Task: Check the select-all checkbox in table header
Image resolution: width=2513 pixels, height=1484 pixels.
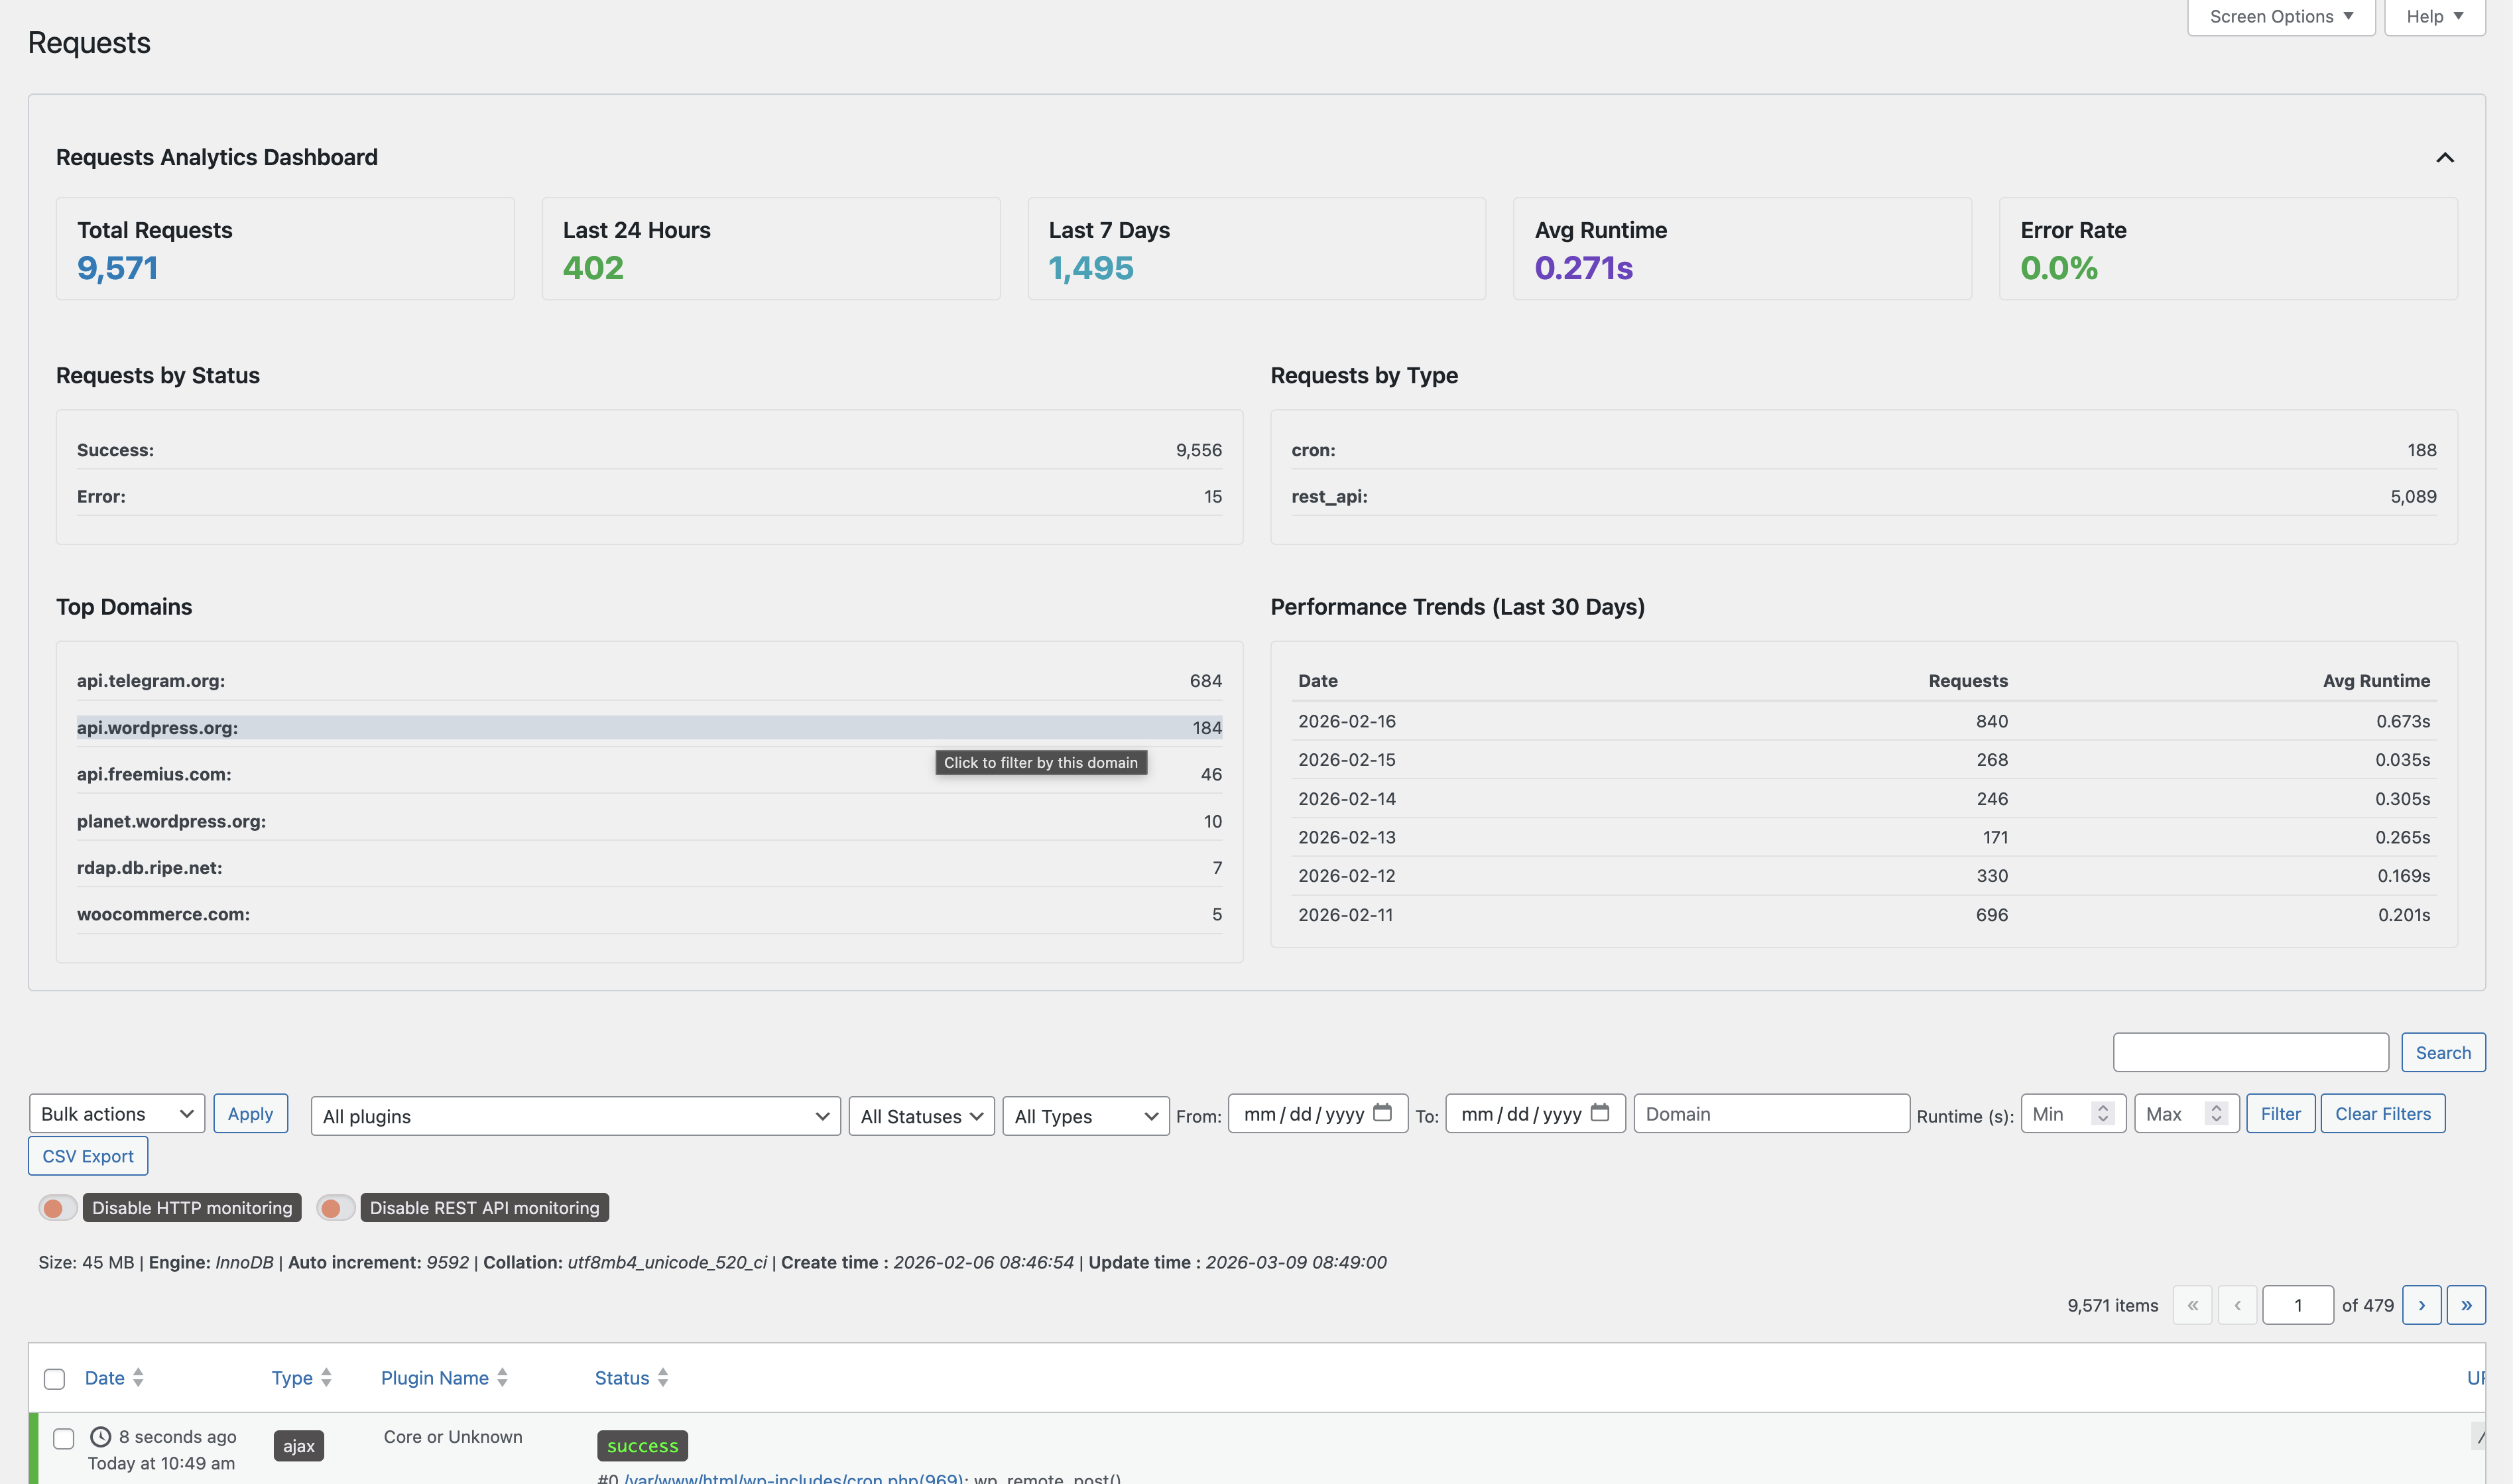Action: pos(55,1379)
